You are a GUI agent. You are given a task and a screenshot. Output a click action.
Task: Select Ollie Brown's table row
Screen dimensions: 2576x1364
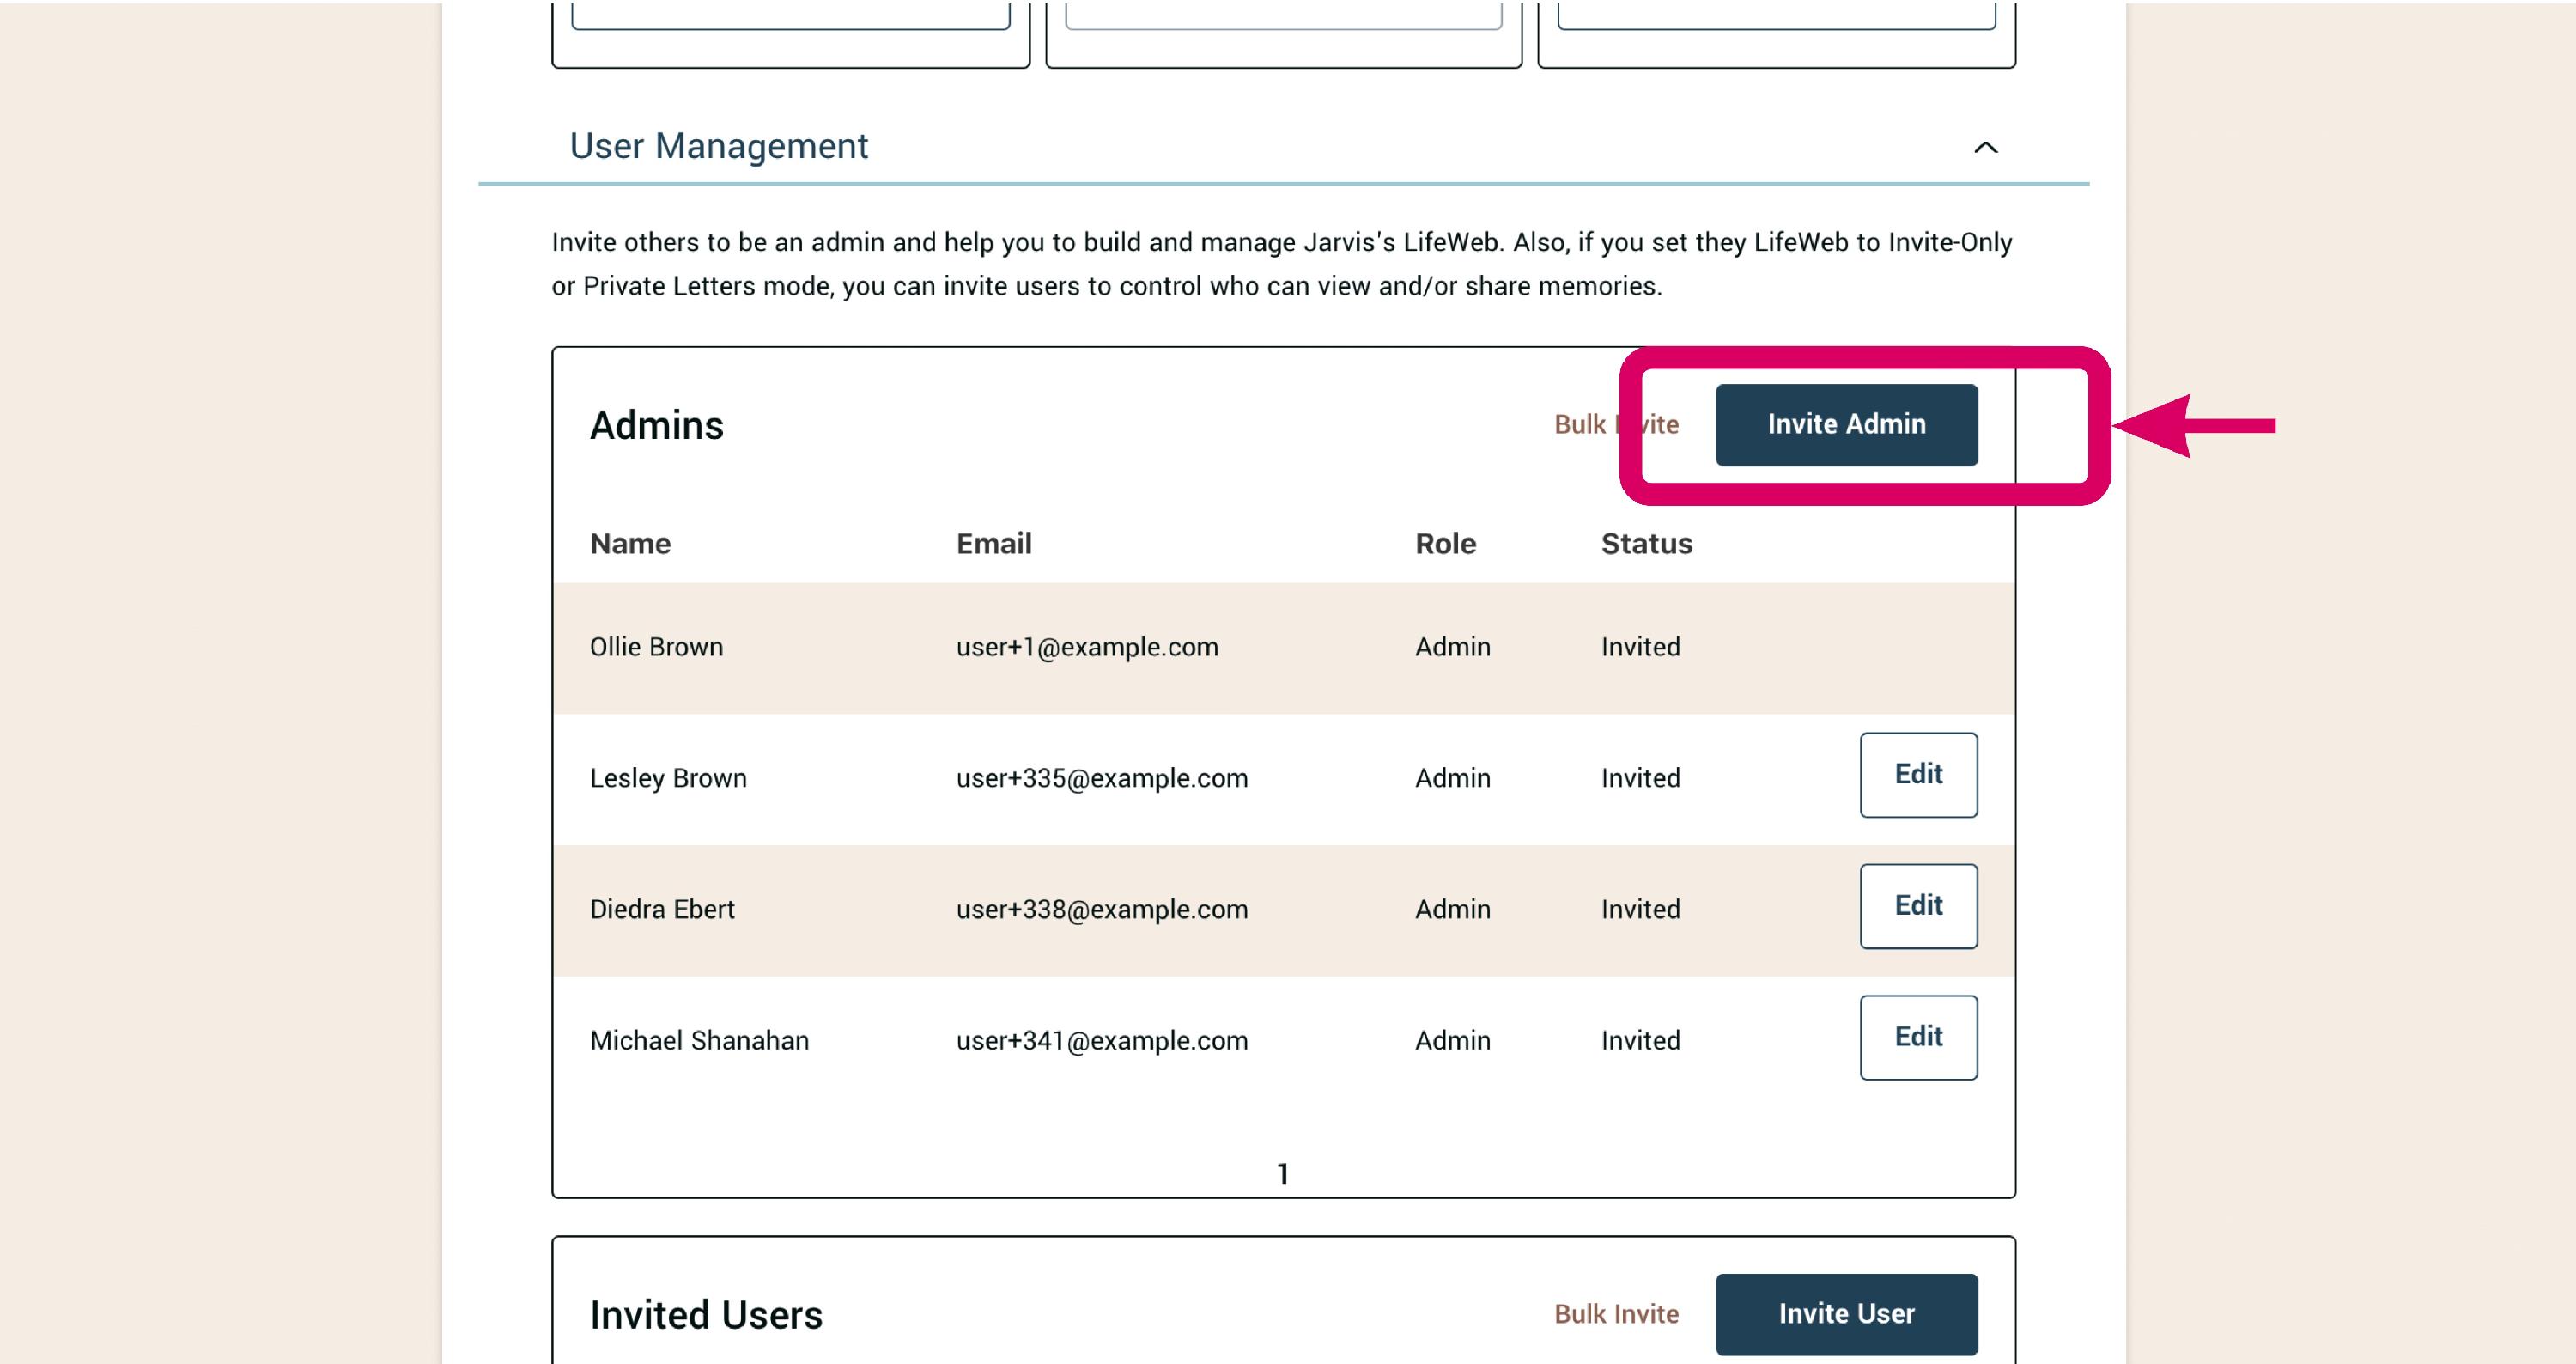[x=1200, y=646]
